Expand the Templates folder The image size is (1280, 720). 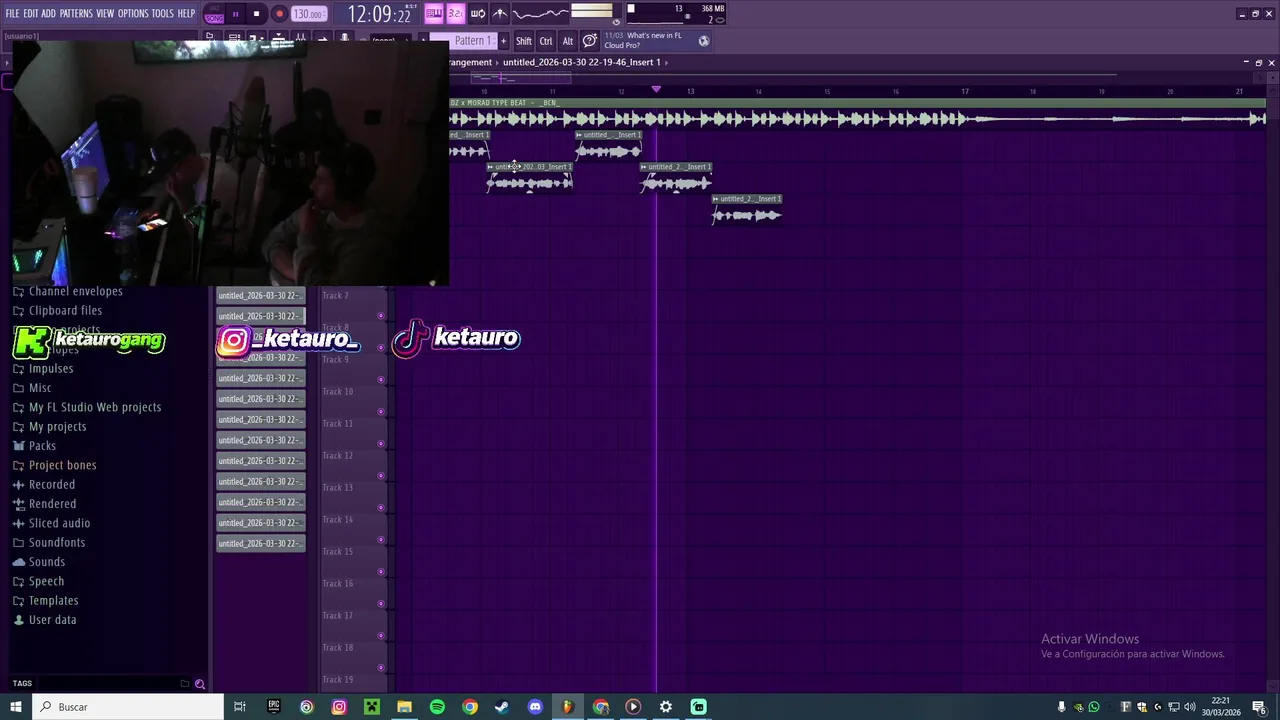pos(53,601)
